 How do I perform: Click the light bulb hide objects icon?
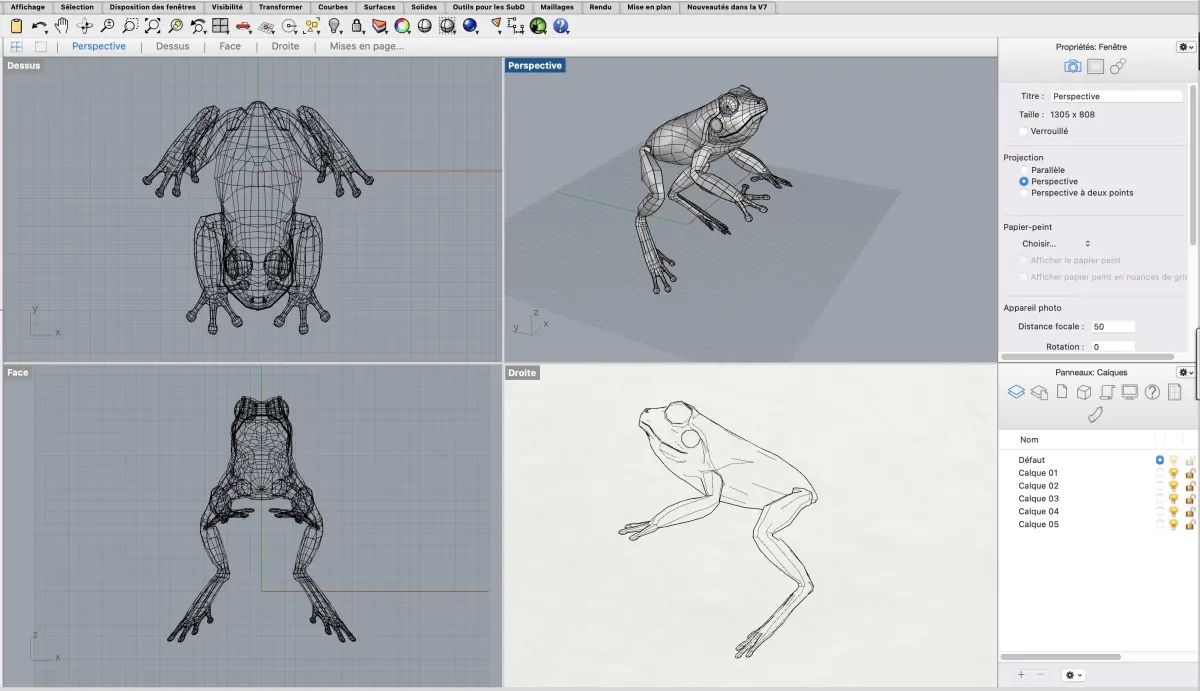(333, 25)
